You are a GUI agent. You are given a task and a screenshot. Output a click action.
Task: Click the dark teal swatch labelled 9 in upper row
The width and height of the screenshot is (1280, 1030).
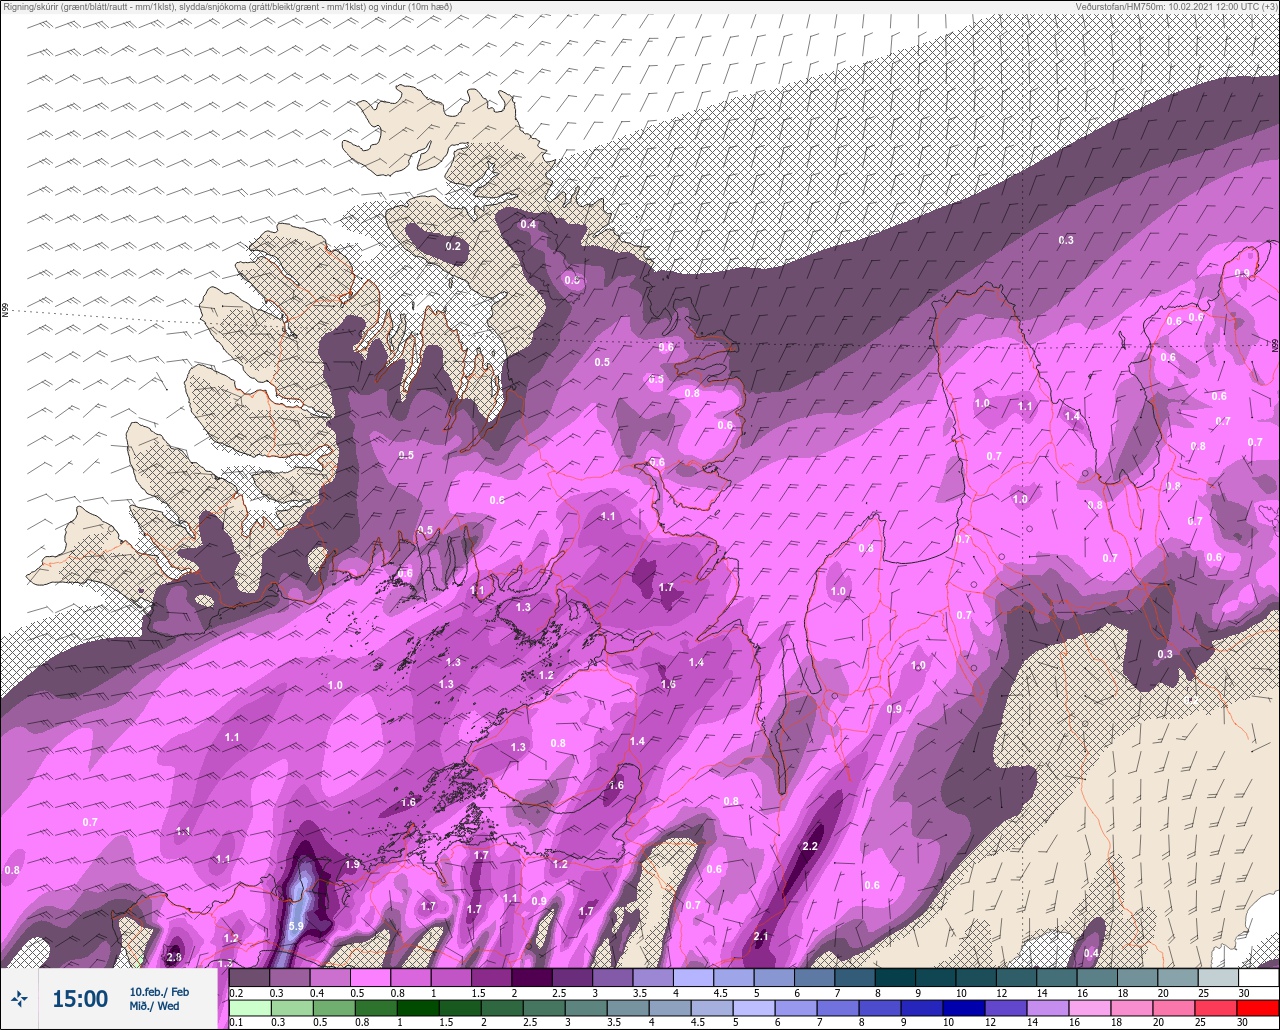935,977
